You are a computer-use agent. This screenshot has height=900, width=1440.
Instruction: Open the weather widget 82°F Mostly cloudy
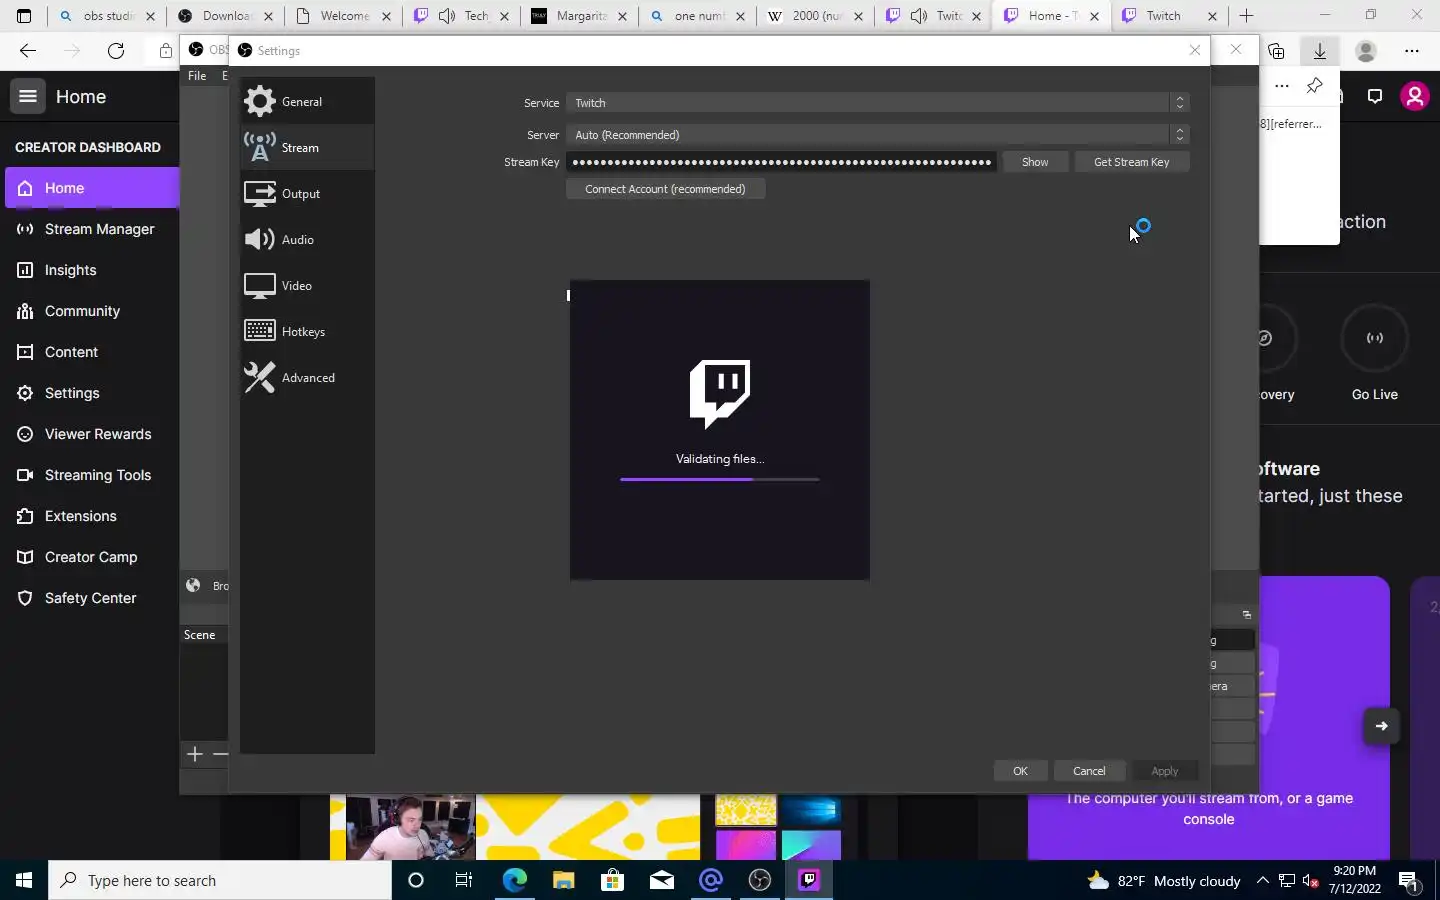pyautogui.click(x=1164, y=880)
